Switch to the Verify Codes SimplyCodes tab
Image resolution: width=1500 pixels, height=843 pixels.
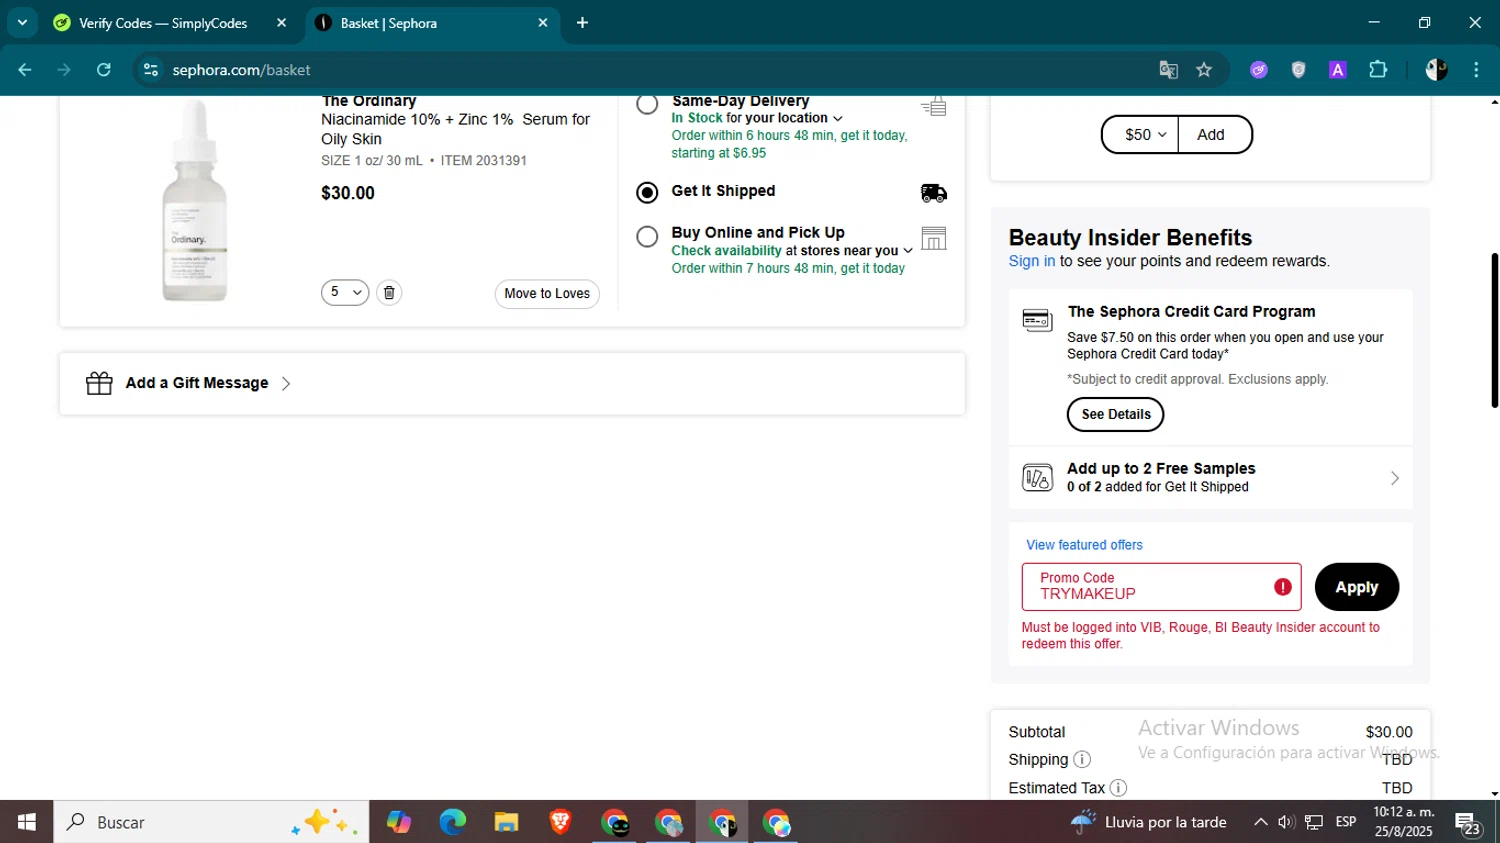click(163, 23)
